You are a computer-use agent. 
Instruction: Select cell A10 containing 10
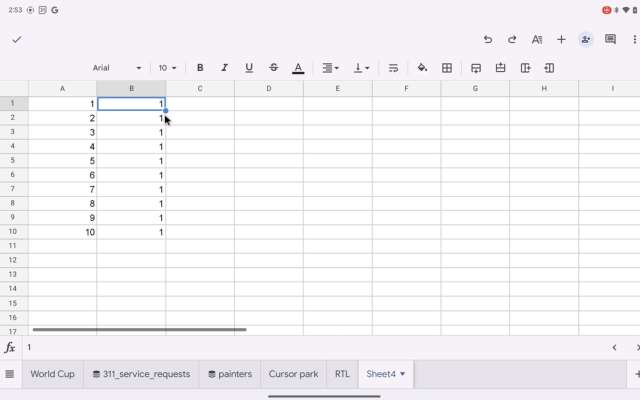pos(62,232)
